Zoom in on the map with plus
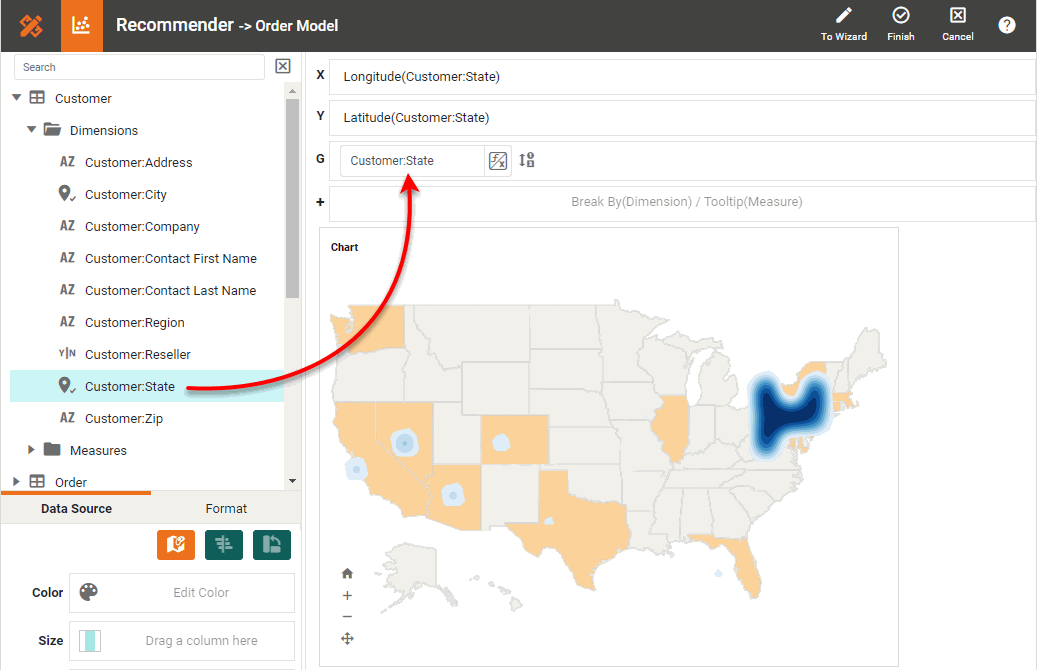This screenshot has width=1037, height=670. coord(347,596)
